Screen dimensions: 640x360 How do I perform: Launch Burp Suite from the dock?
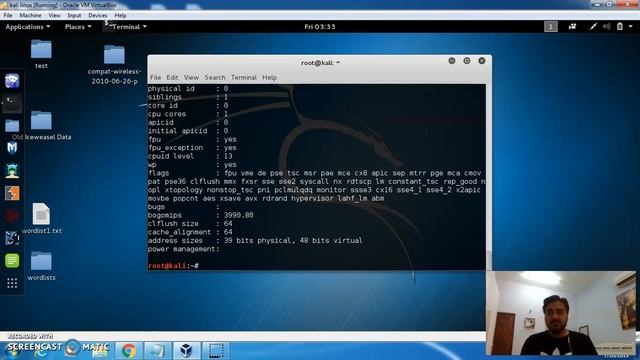click(12, 193)
